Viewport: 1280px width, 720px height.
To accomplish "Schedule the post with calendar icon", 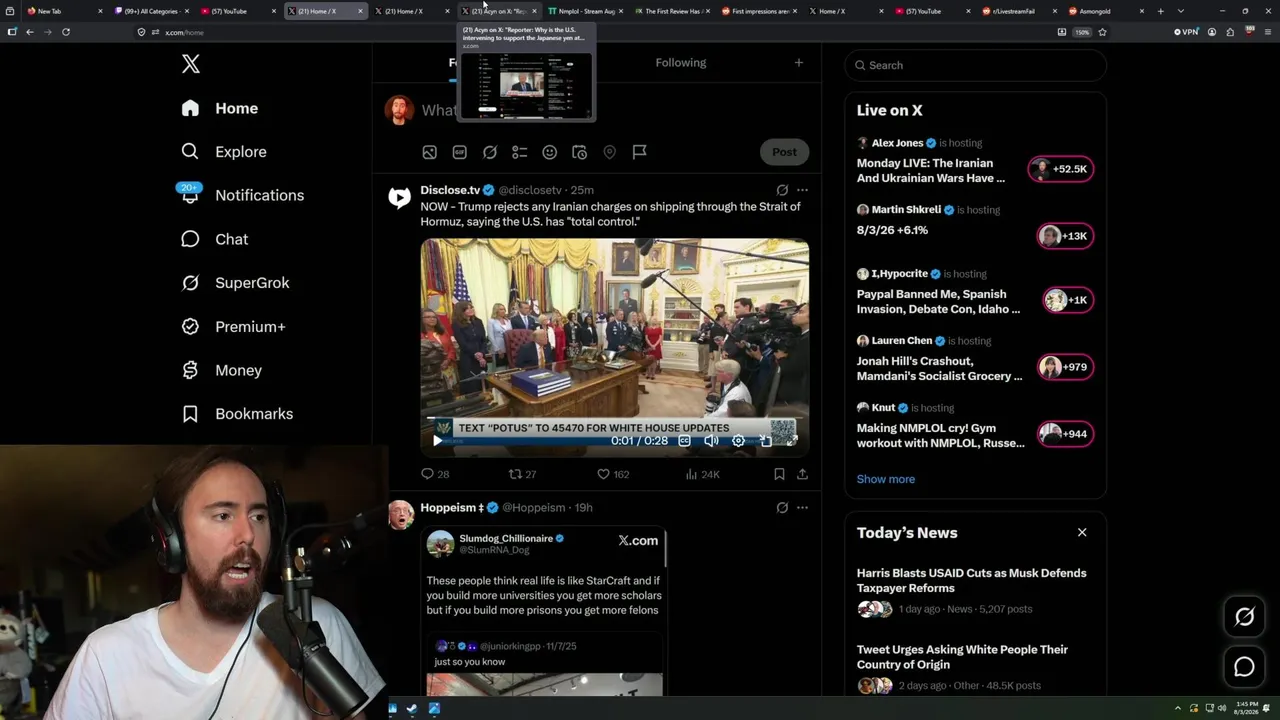I will [x=579, y=152].
